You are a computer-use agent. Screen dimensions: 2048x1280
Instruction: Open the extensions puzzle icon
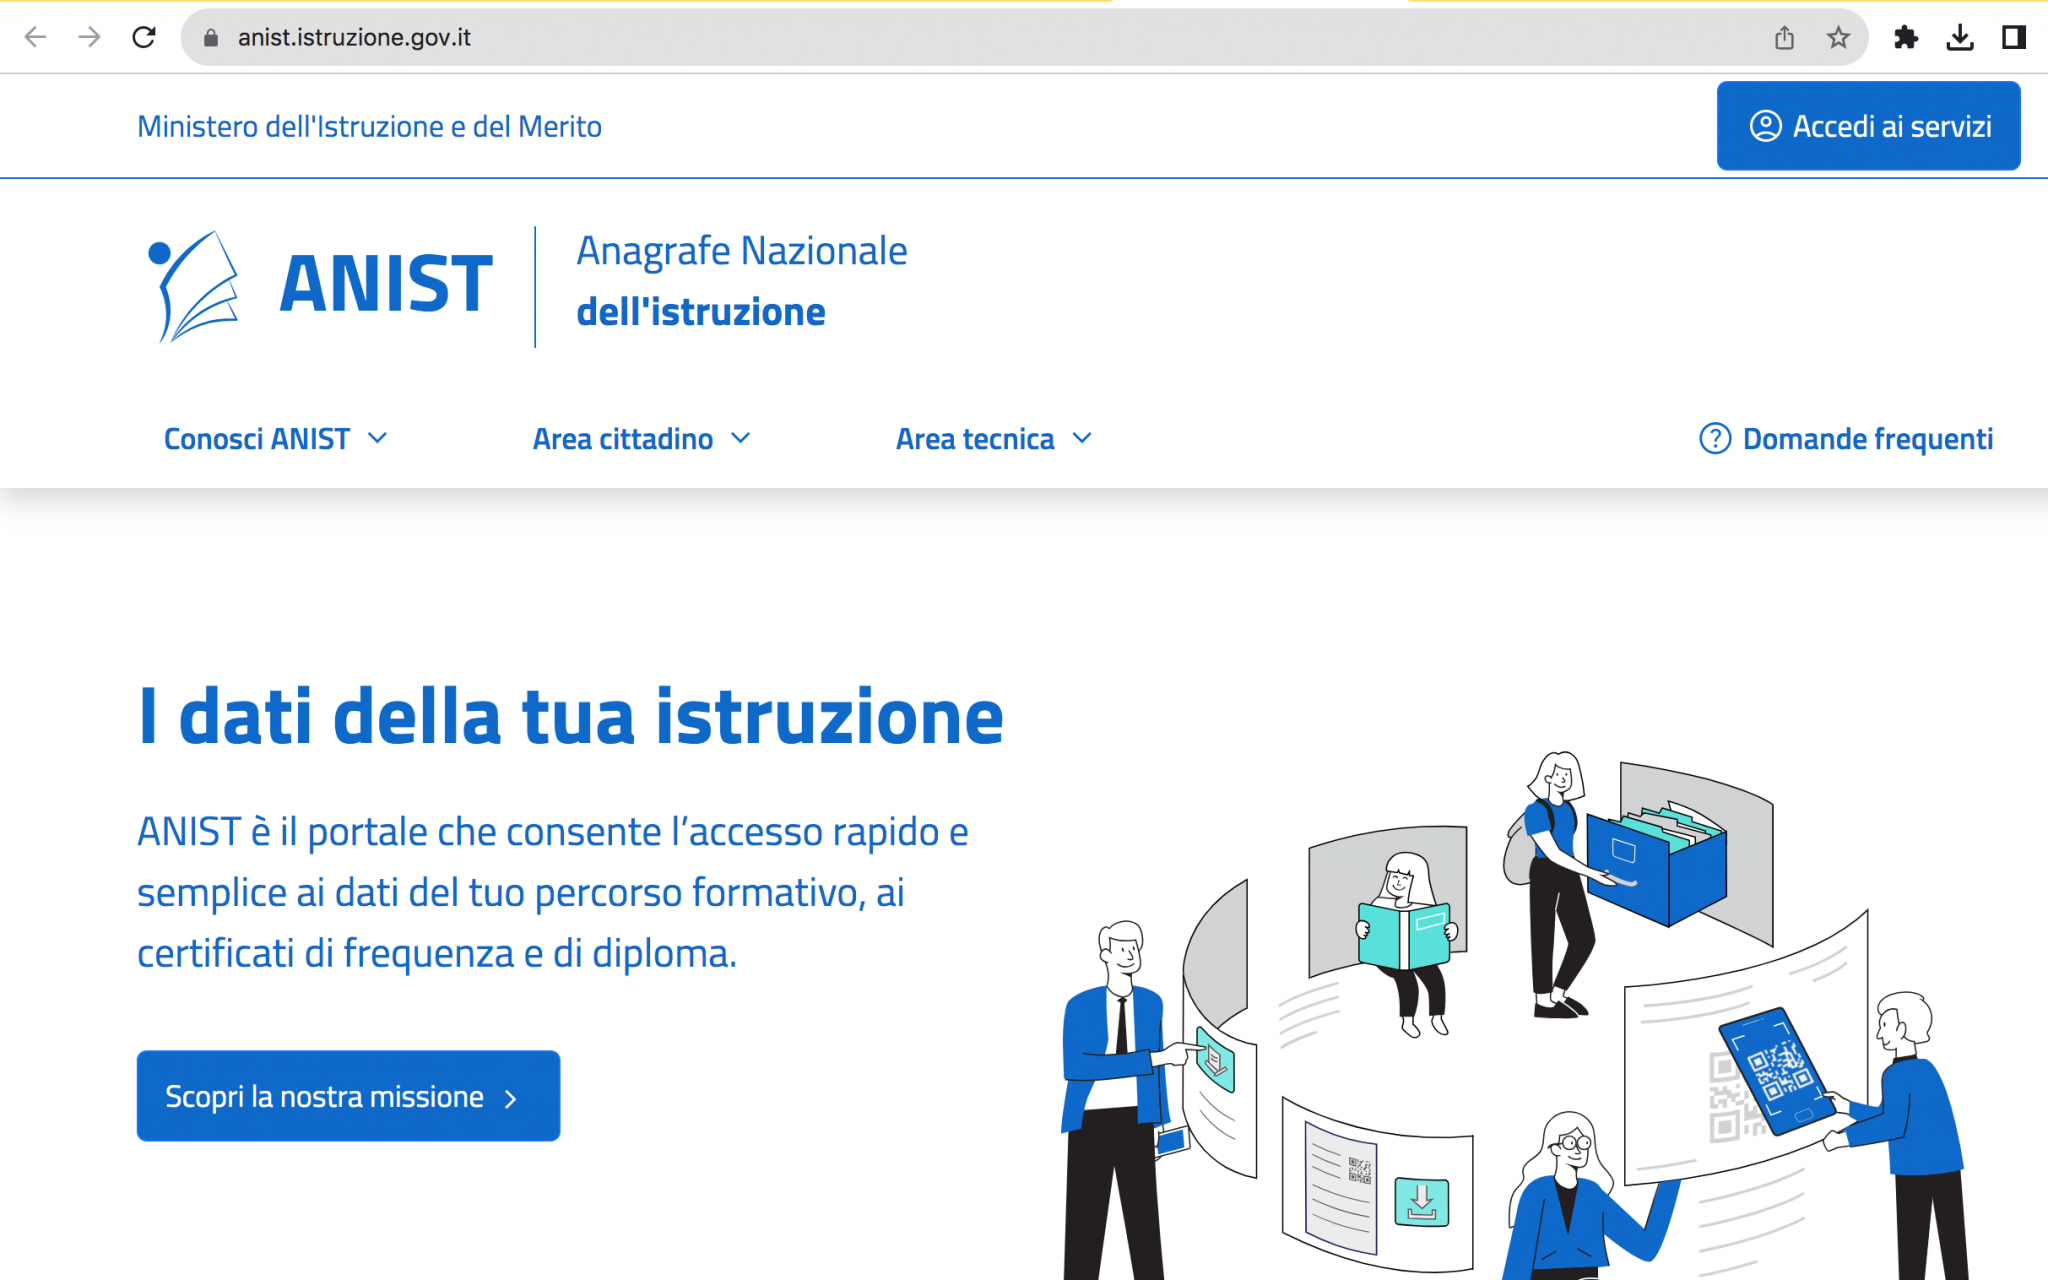point(1906,38)
